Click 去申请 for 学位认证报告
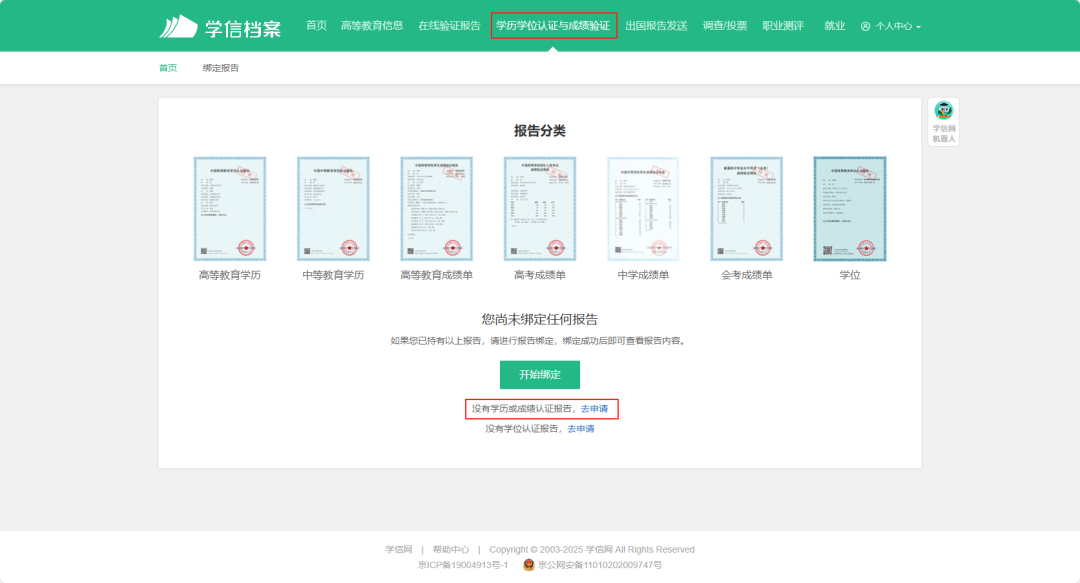1080x583 pixels. click(x=581, y=429)
